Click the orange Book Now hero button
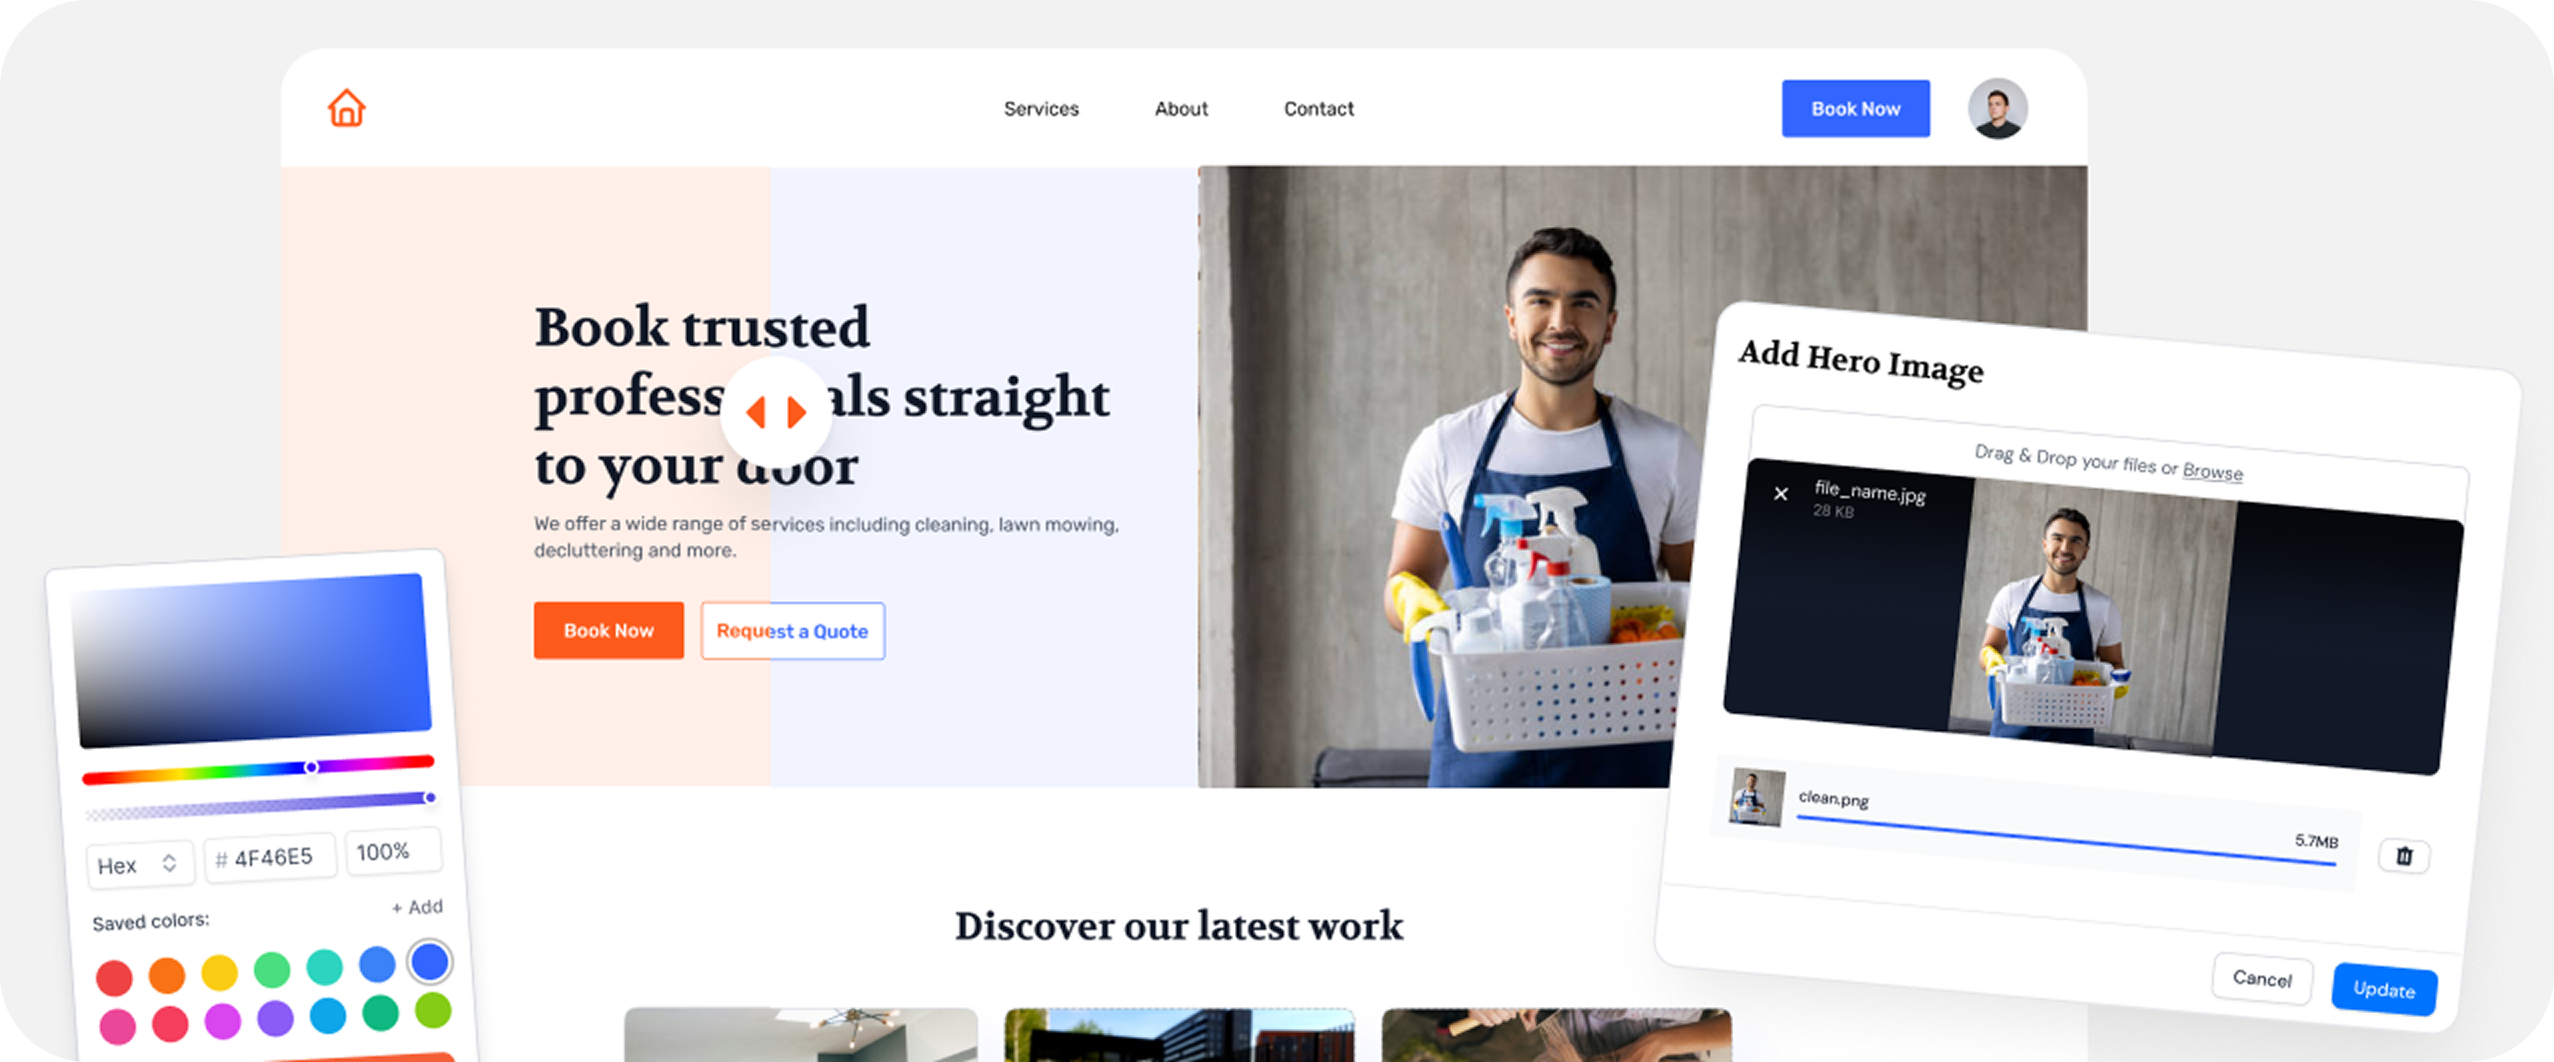The width and height of the screenshot is (2554, 1062). (x=608, y=630)
